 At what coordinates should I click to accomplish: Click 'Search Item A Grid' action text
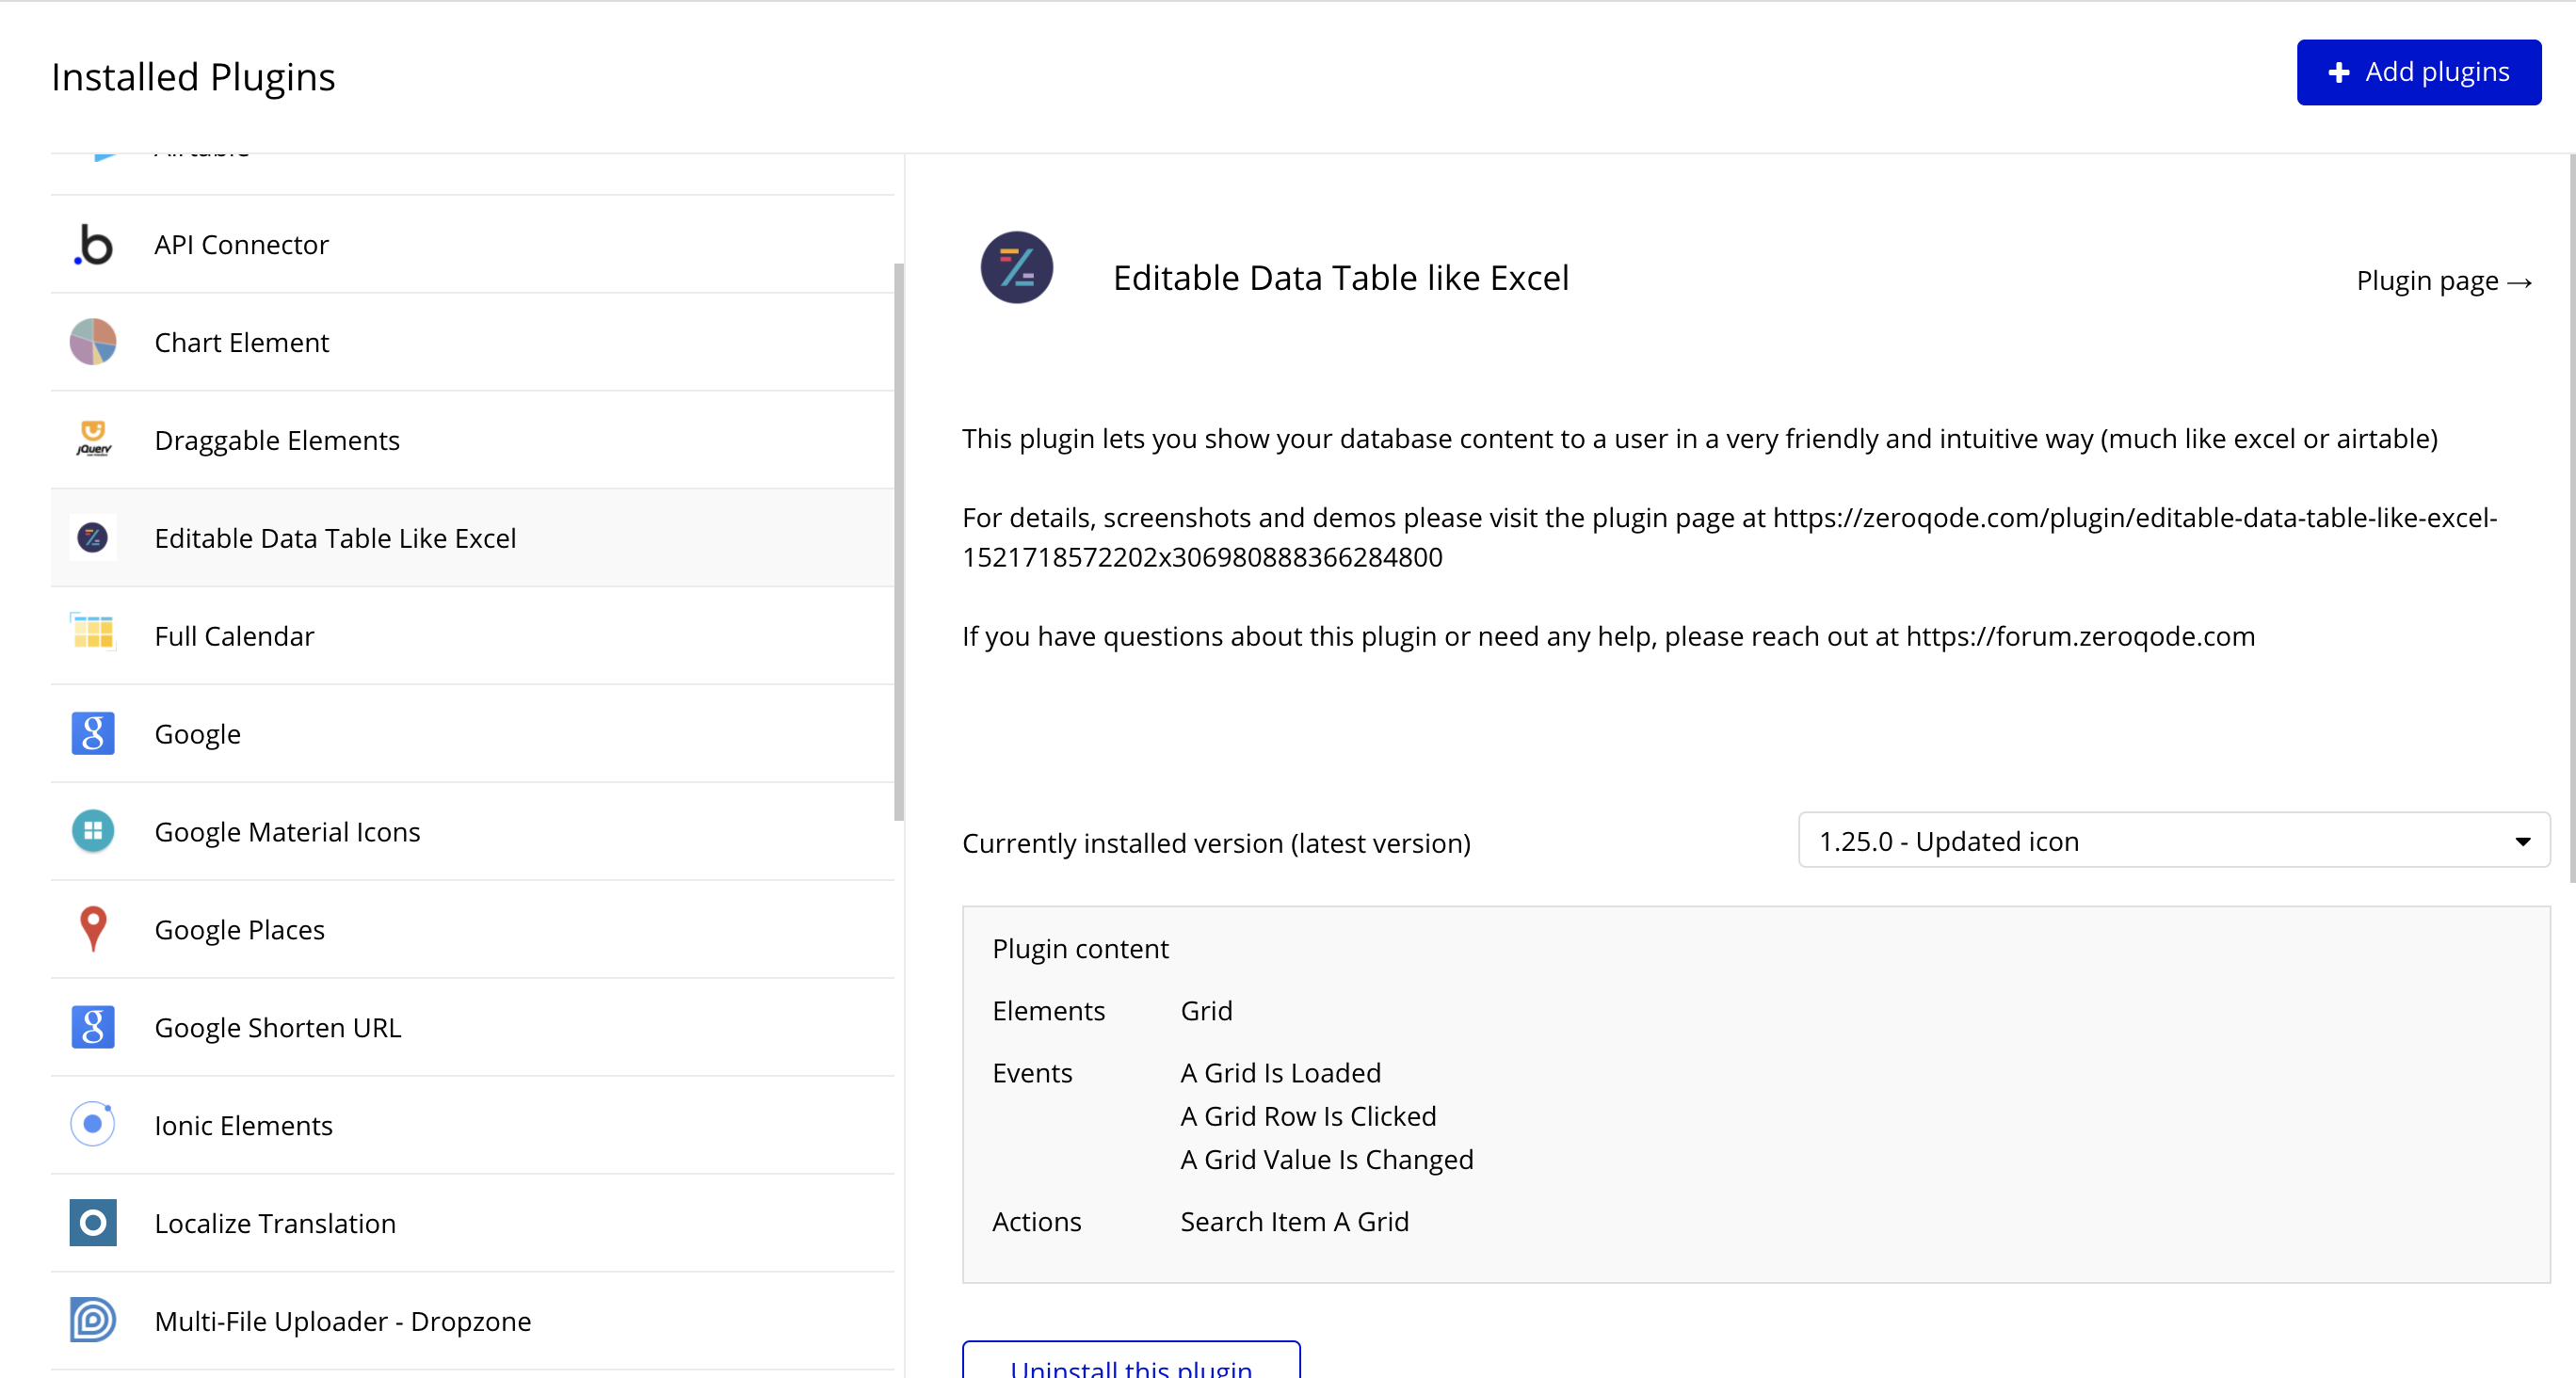[1294, 1222]
